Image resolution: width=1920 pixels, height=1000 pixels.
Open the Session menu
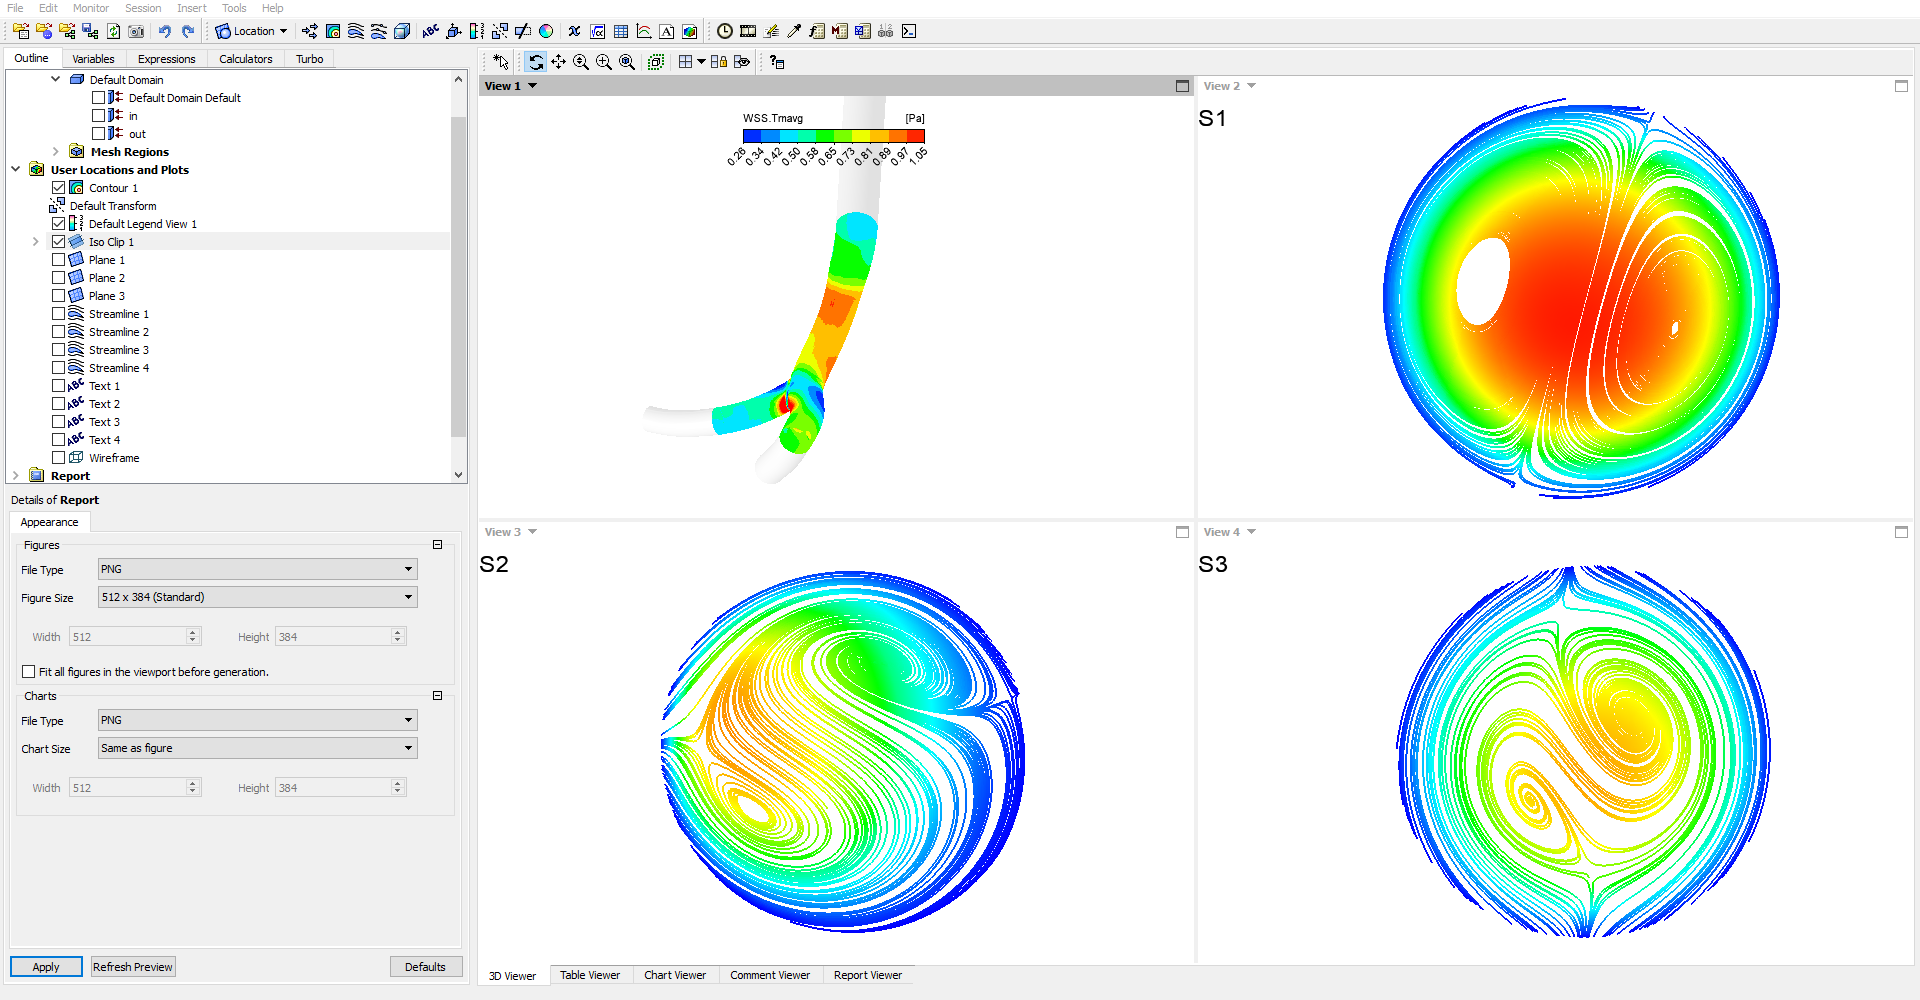(x=143, y=8)
